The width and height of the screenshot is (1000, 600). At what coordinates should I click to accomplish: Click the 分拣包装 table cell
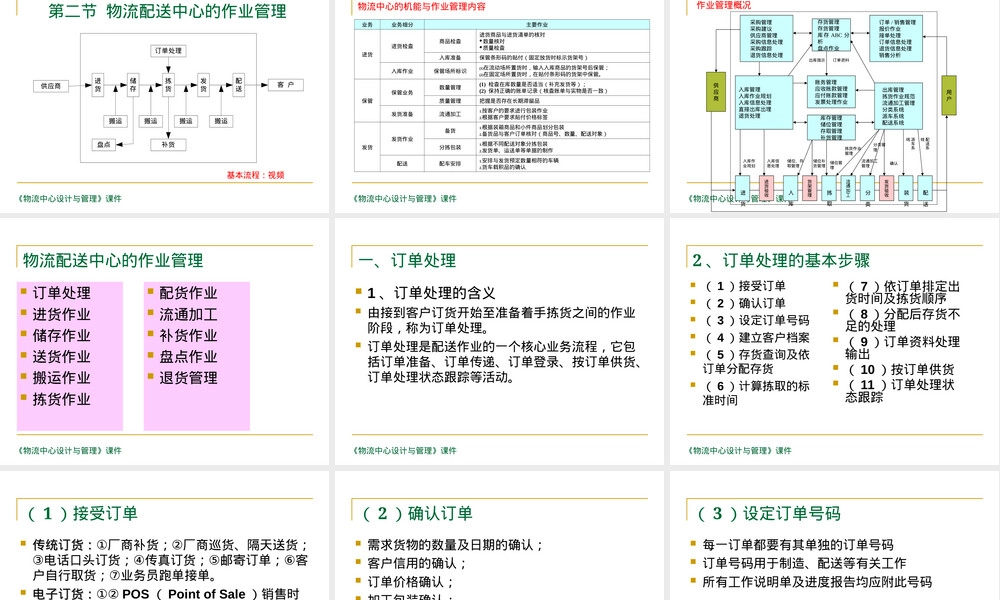(450, 147)
